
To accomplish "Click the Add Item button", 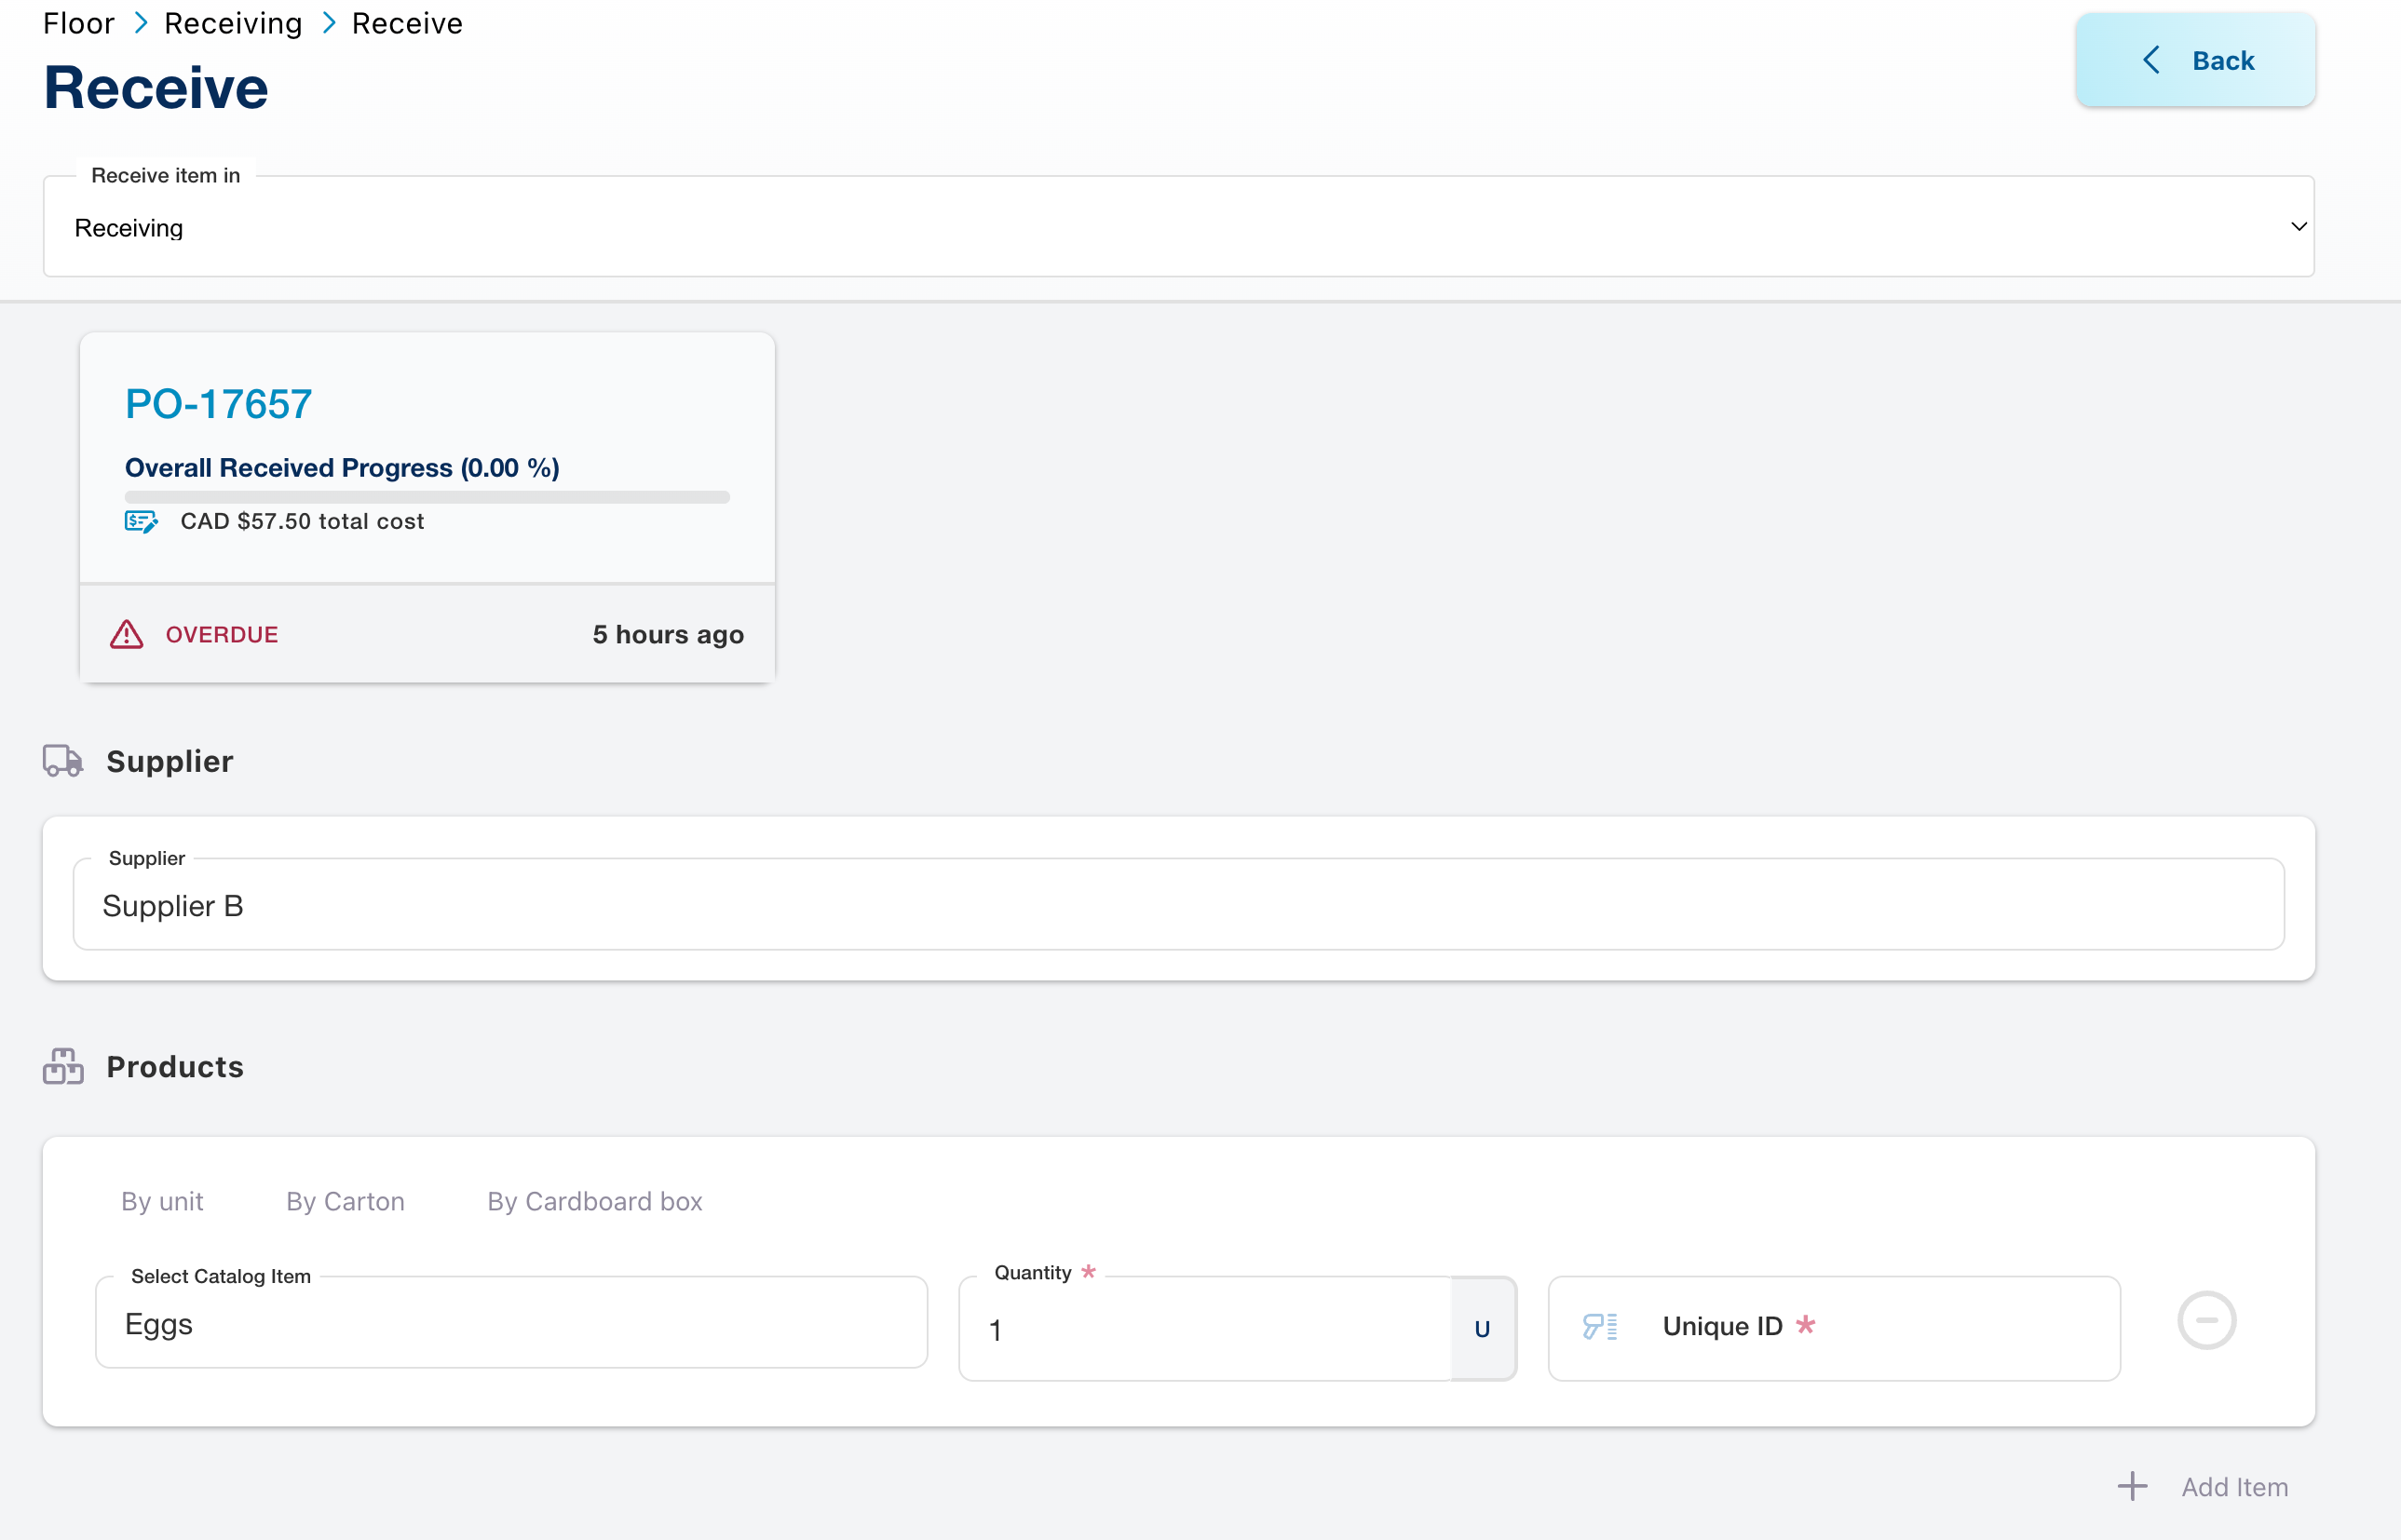I will tap(2234, 1487).
